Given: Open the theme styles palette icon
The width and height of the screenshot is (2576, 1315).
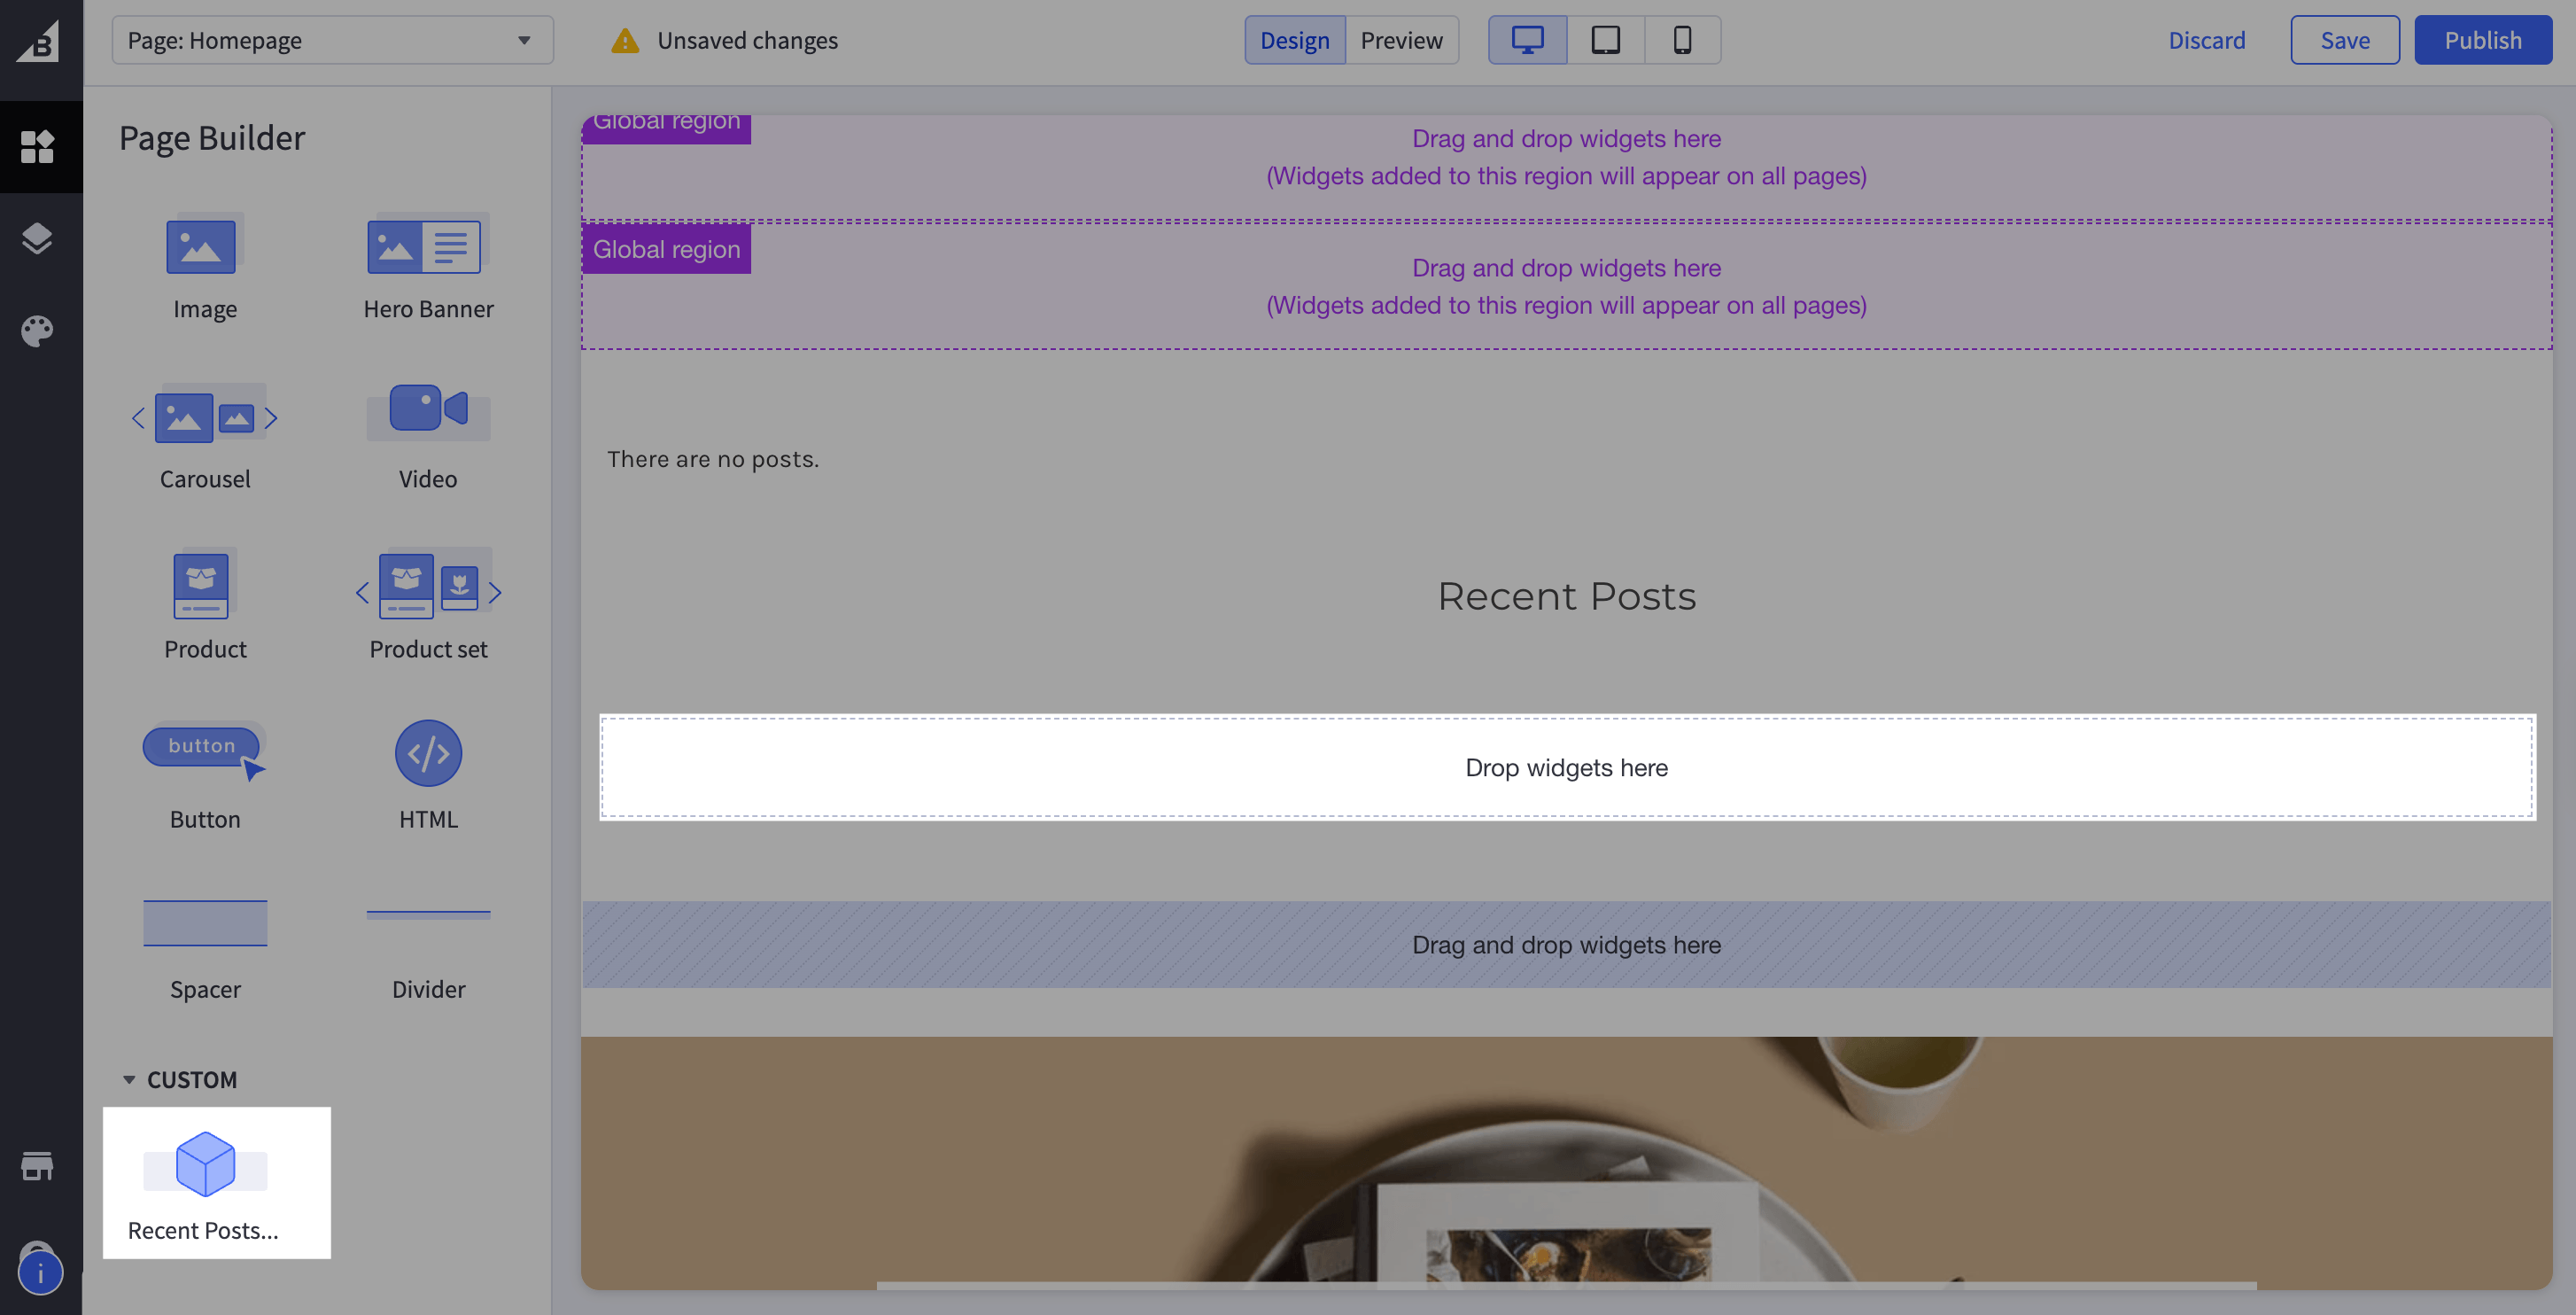Looking at the screenshot, I should click(x=38, y=331).
